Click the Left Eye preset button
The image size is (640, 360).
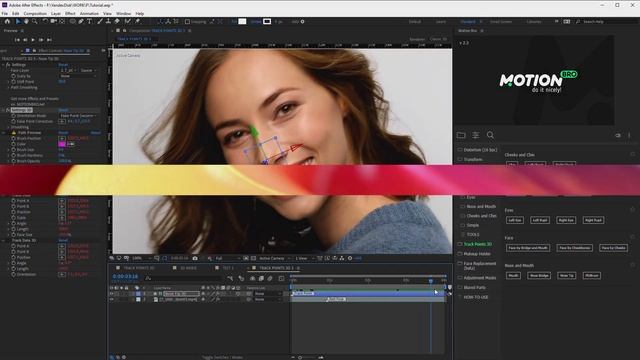[515, 220]
